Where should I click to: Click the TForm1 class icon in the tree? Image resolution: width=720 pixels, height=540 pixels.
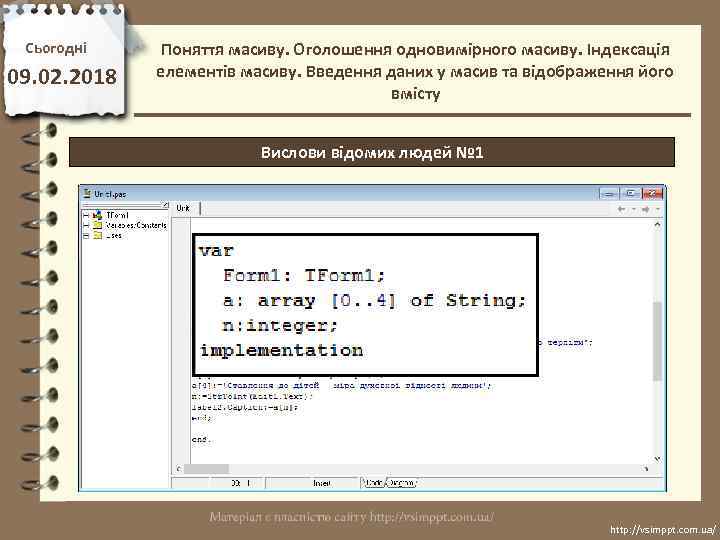click(97, 215)
